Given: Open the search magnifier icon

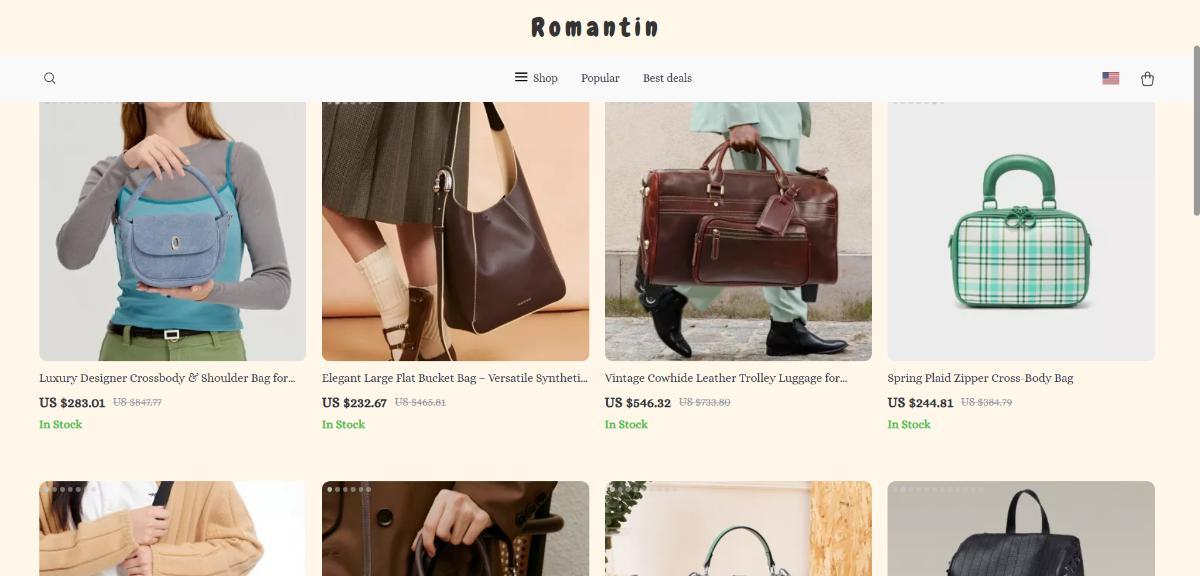Looking at the screenshot, I should click(x=50, y=78).
